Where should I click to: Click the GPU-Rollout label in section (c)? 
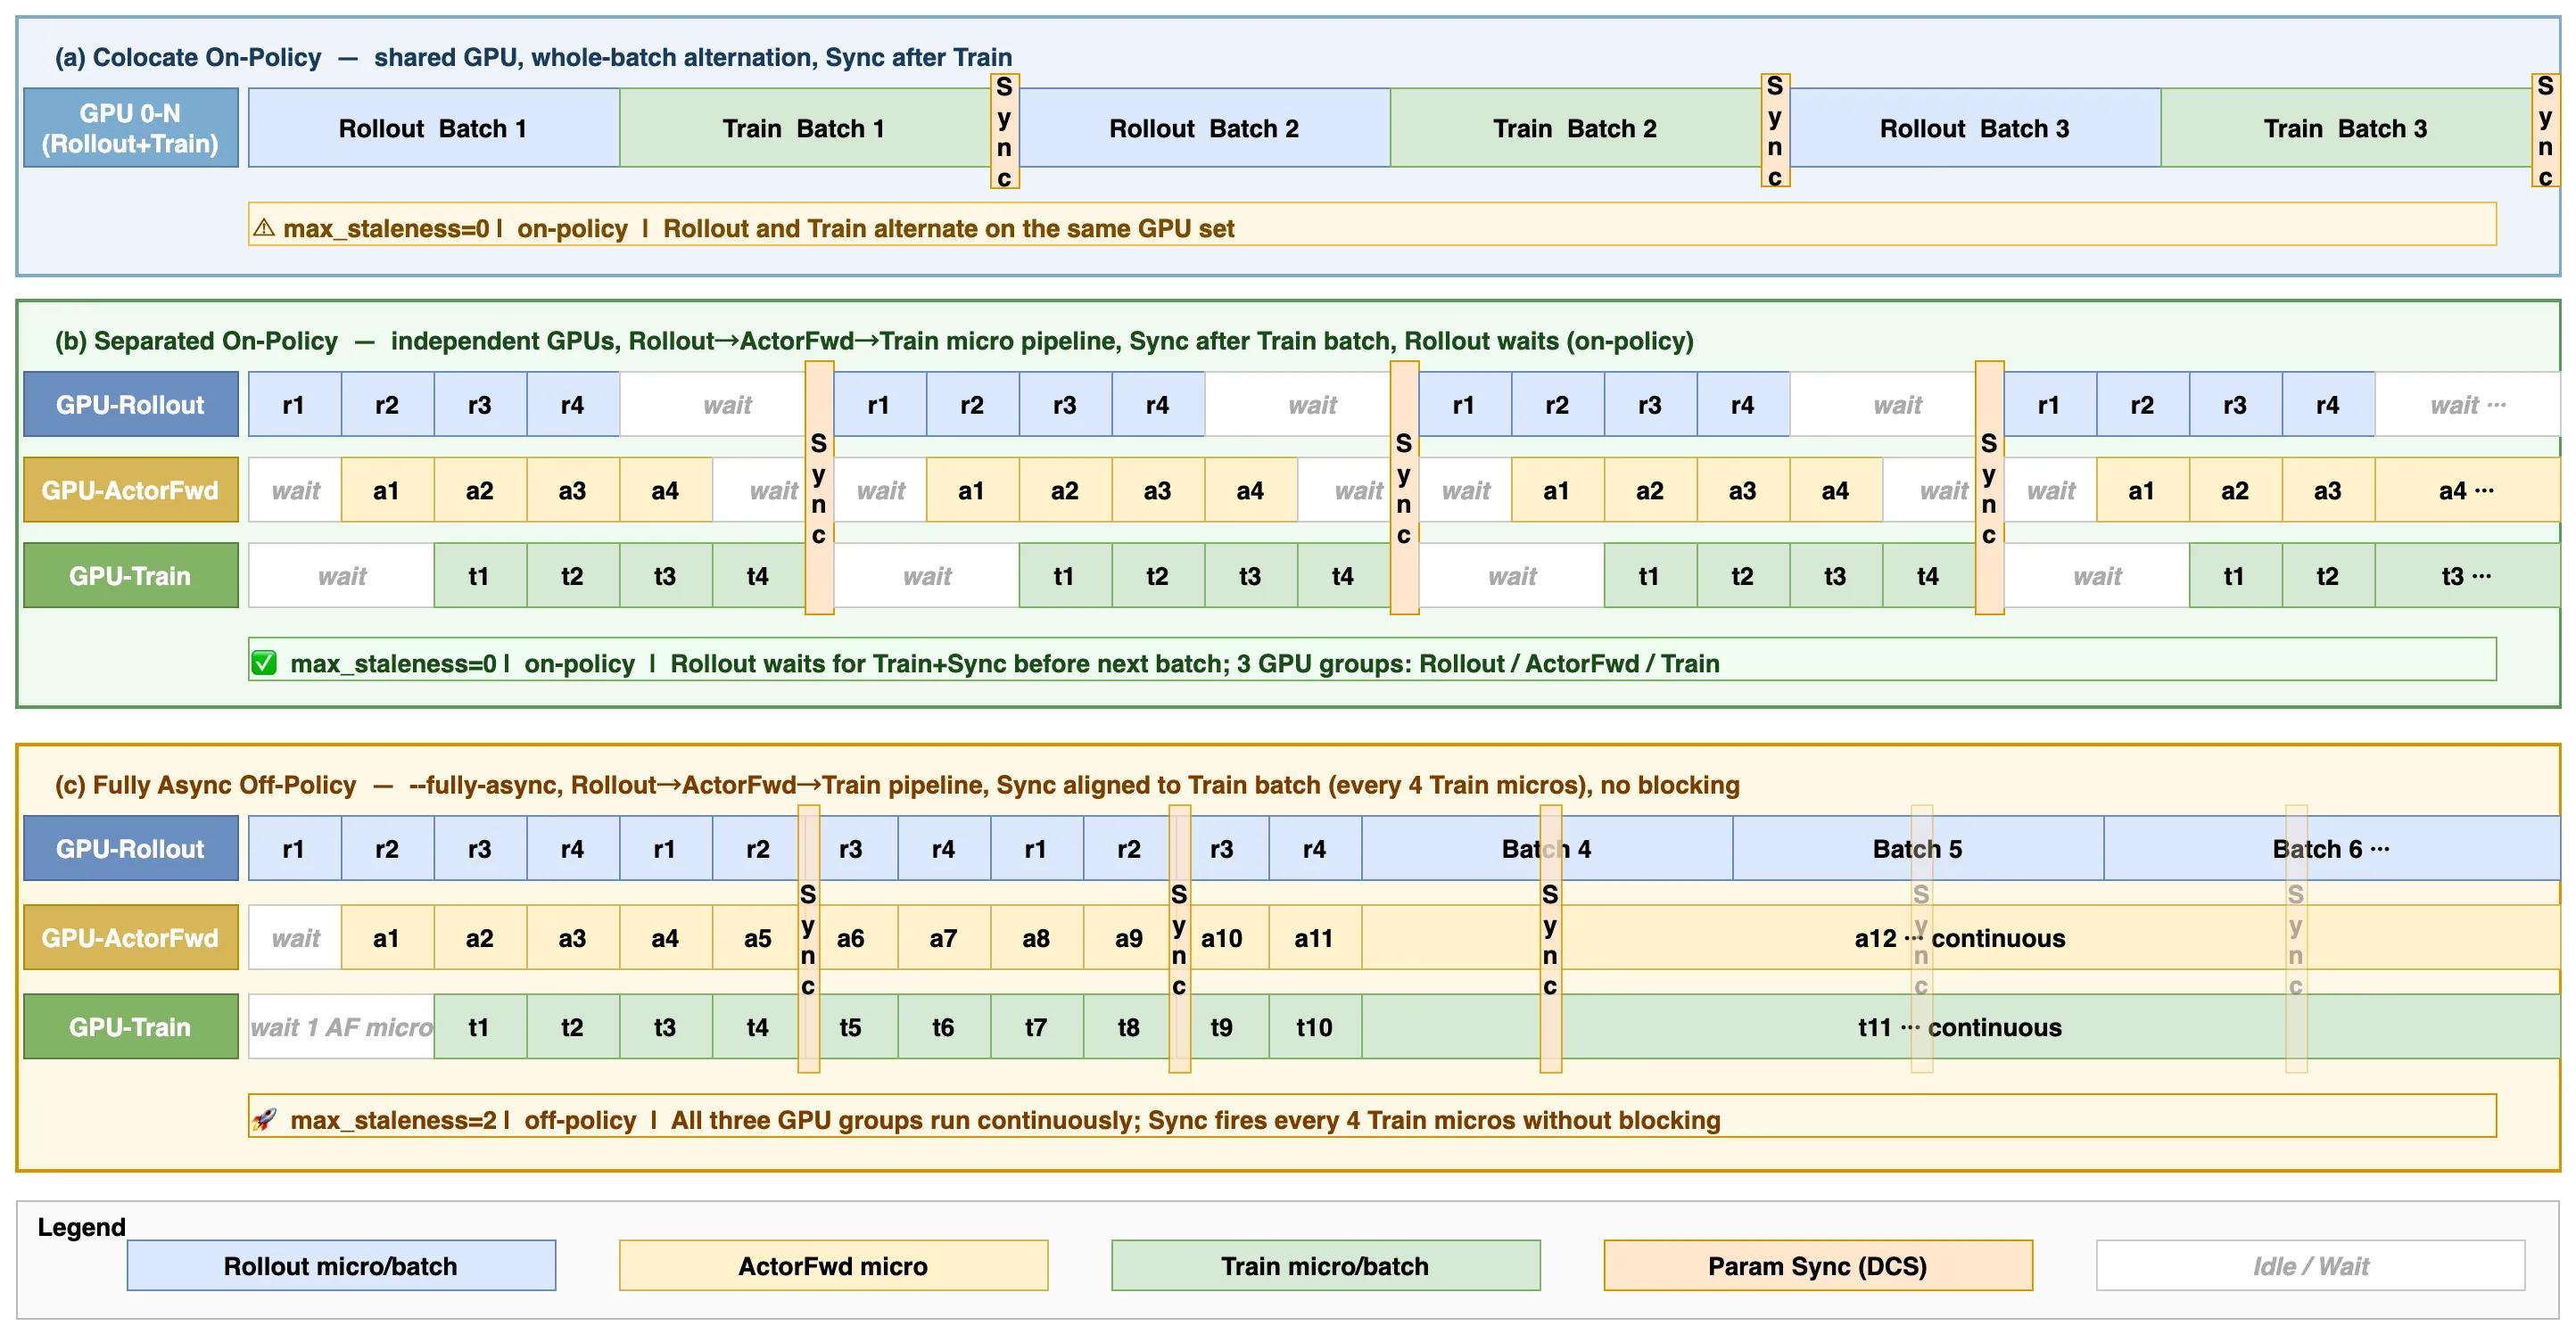tap(131, 848)
